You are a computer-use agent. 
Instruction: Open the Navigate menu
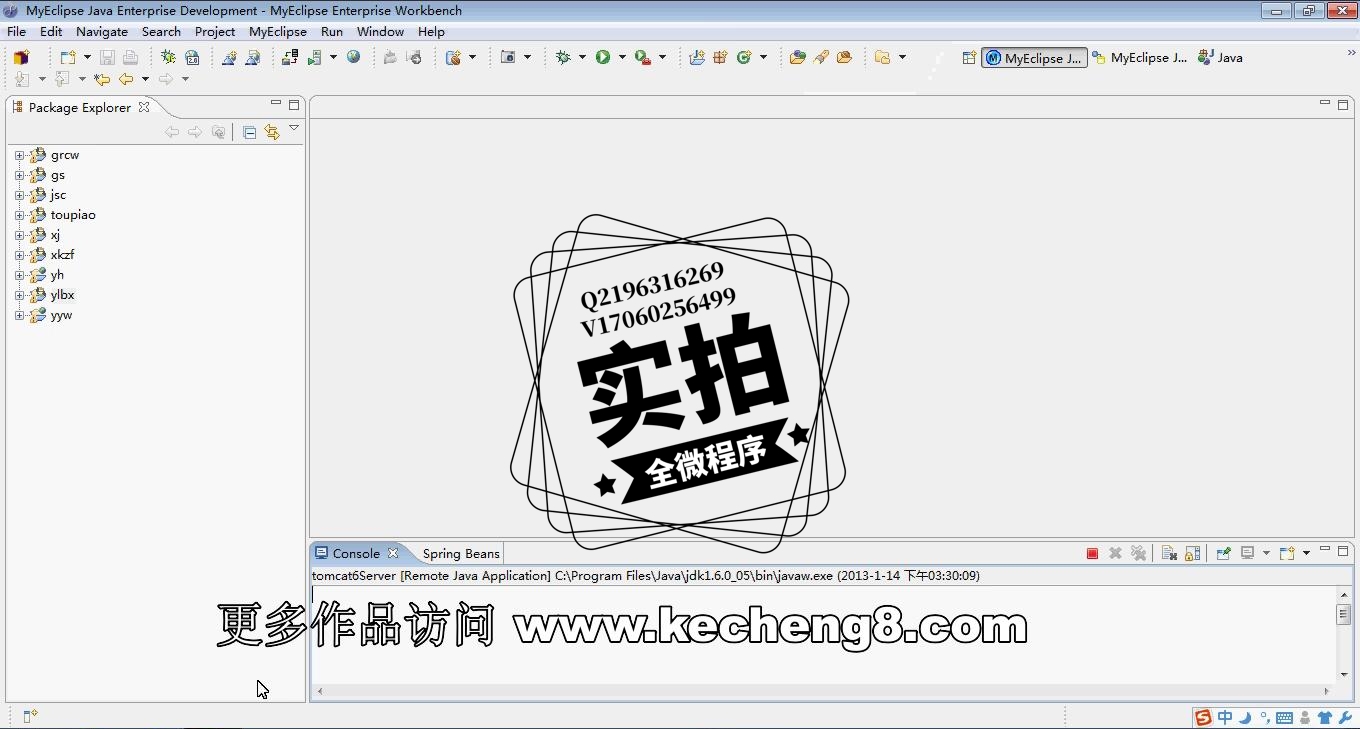[102, 32]
